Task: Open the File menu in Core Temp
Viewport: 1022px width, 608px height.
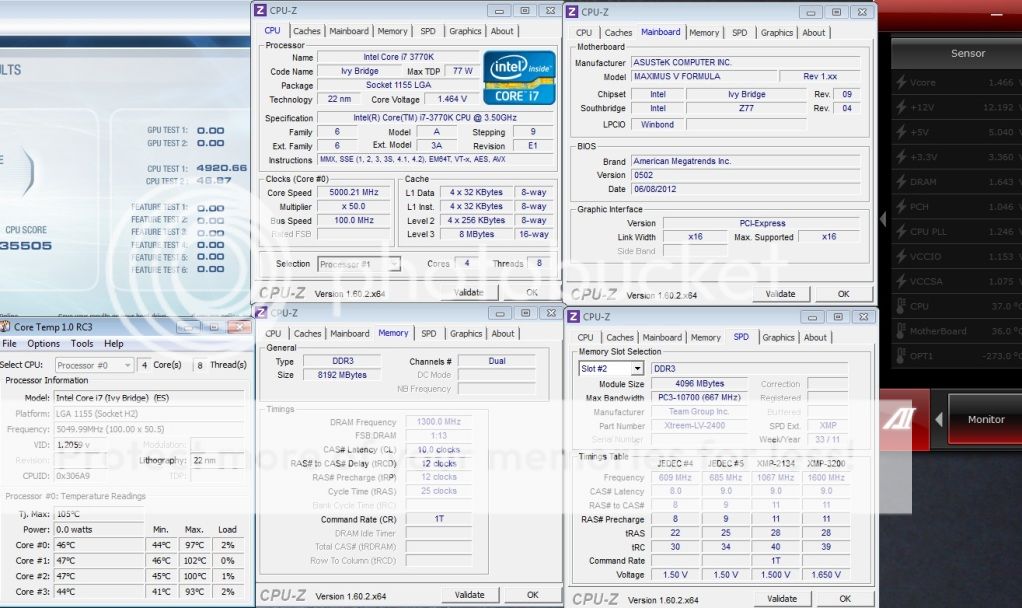Action: coord(10,343)
